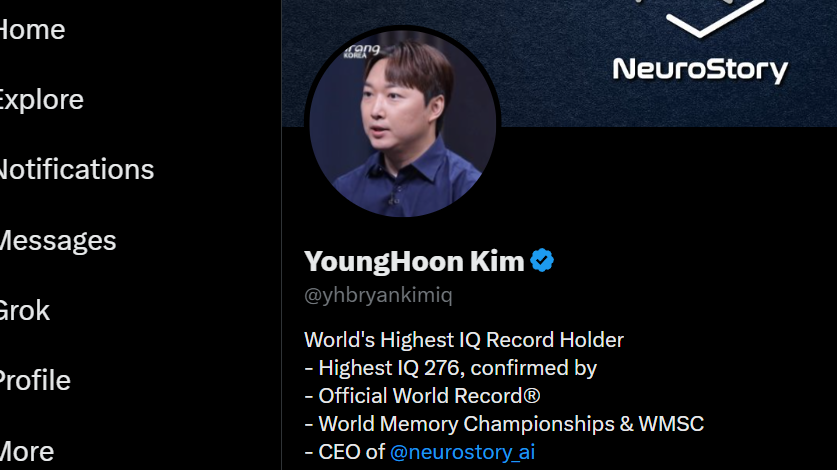This screenshot has width=837, height=470.
Task: Expand the More menu in sidebar
Action: point(26,451)
